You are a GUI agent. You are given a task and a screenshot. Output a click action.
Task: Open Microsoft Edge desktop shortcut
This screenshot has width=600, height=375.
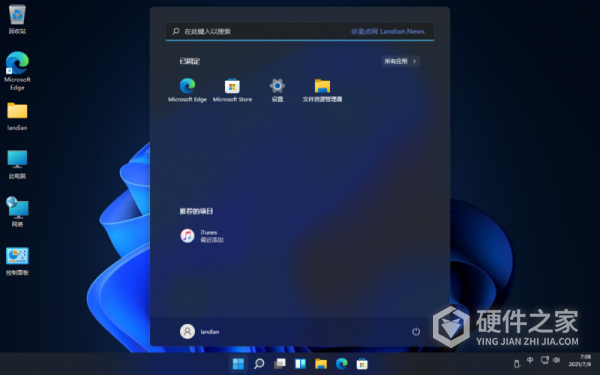pyautogui.click(x=17, y=71)
